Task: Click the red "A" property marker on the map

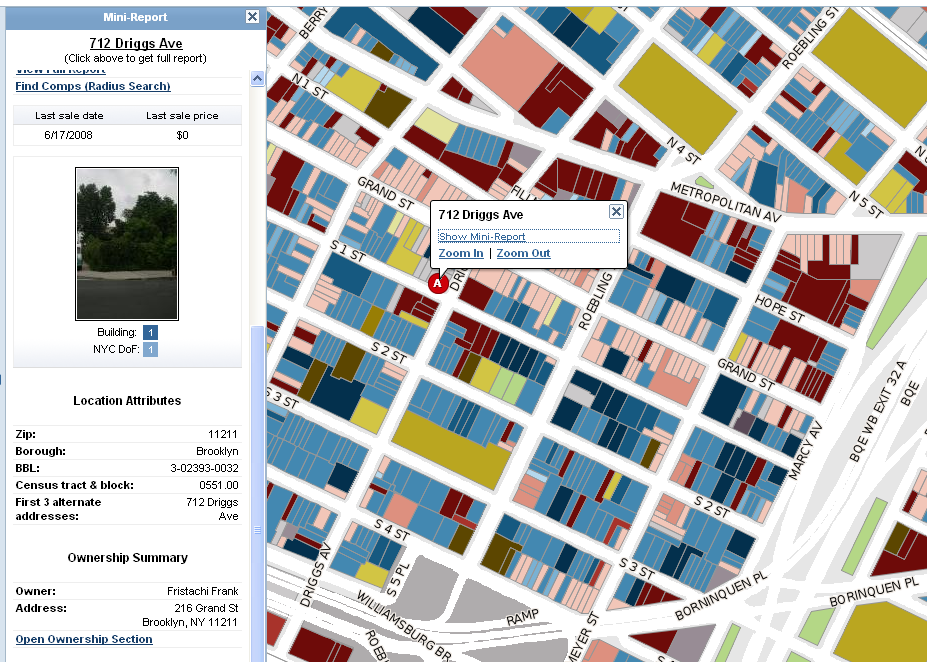Action: pos(437,284)
